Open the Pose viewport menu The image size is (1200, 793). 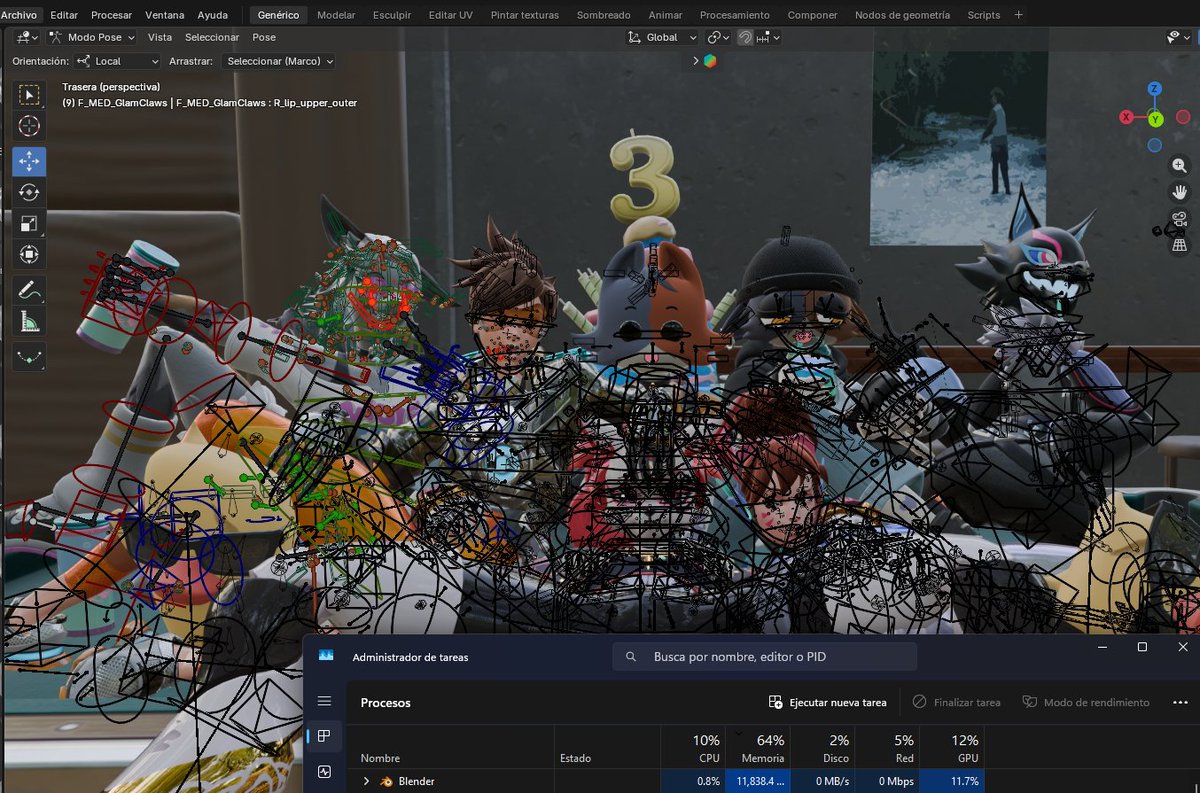click(x=264, y=37)
